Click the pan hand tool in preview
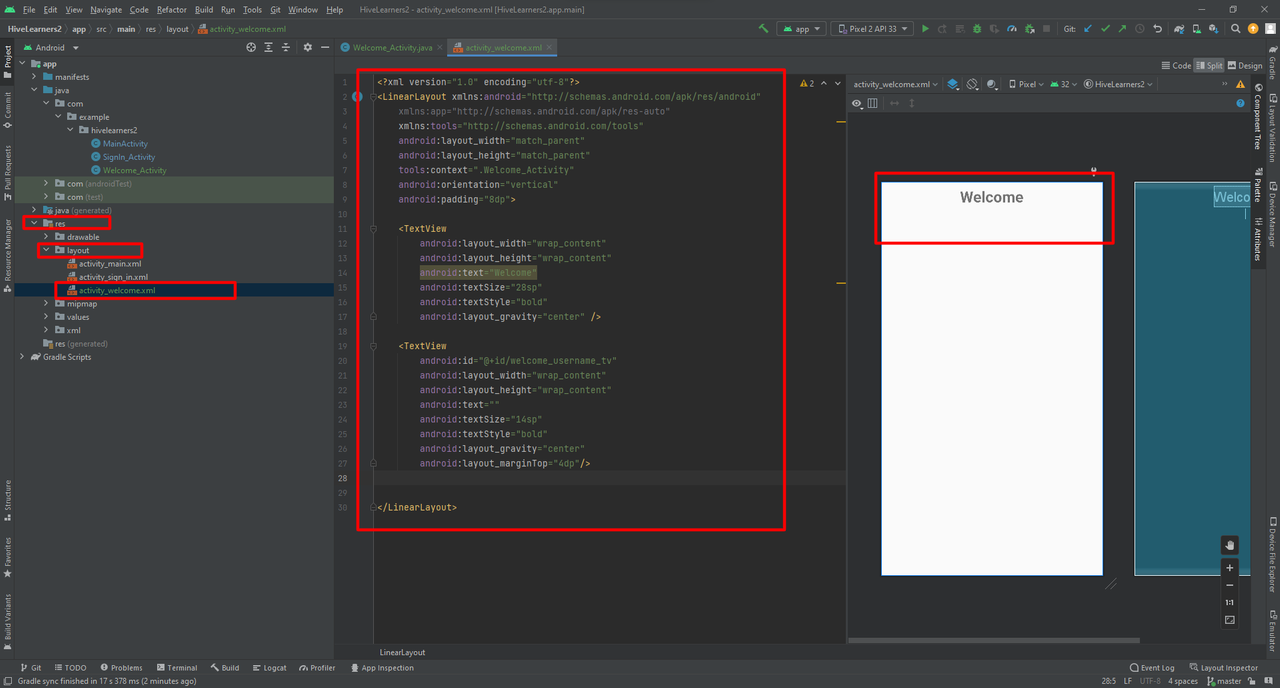This screenshot has height=688, width=1280. click(1230, 545)
